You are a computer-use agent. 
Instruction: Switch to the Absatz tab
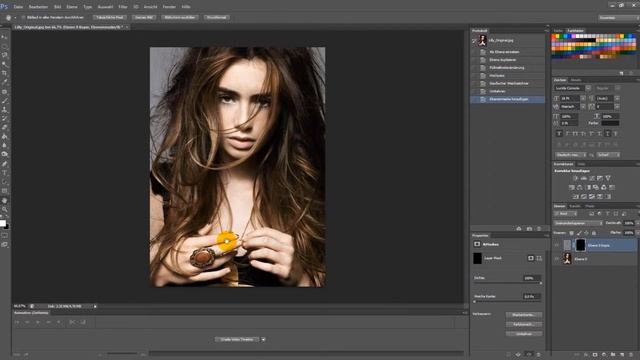click(x=576, y=80)
